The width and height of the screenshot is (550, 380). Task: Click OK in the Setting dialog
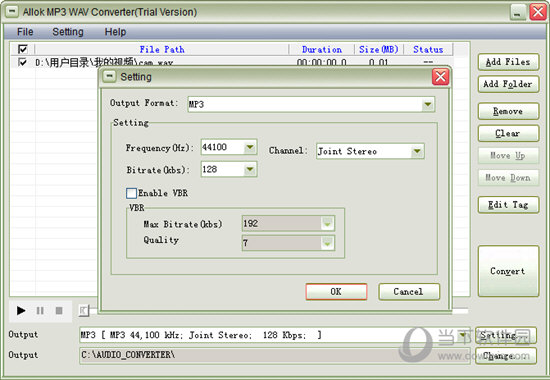pyautogui.click(x=336, y=292)
